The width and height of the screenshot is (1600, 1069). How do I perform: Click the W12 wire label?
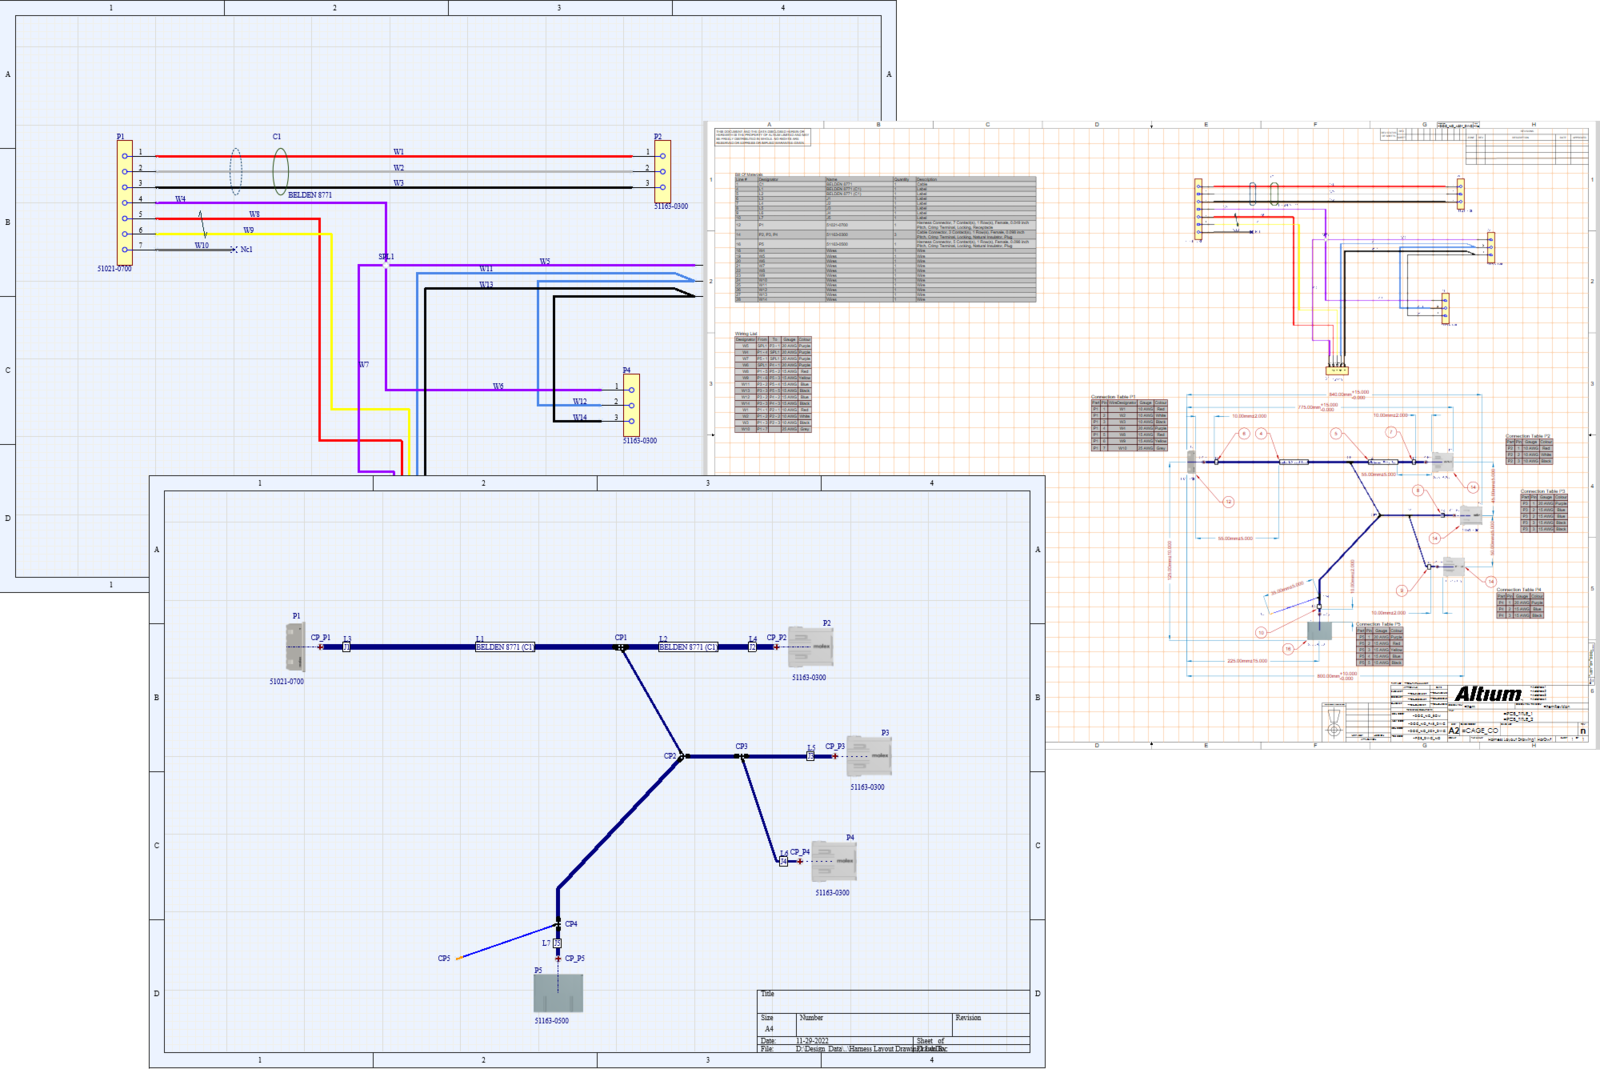[580, 402]
